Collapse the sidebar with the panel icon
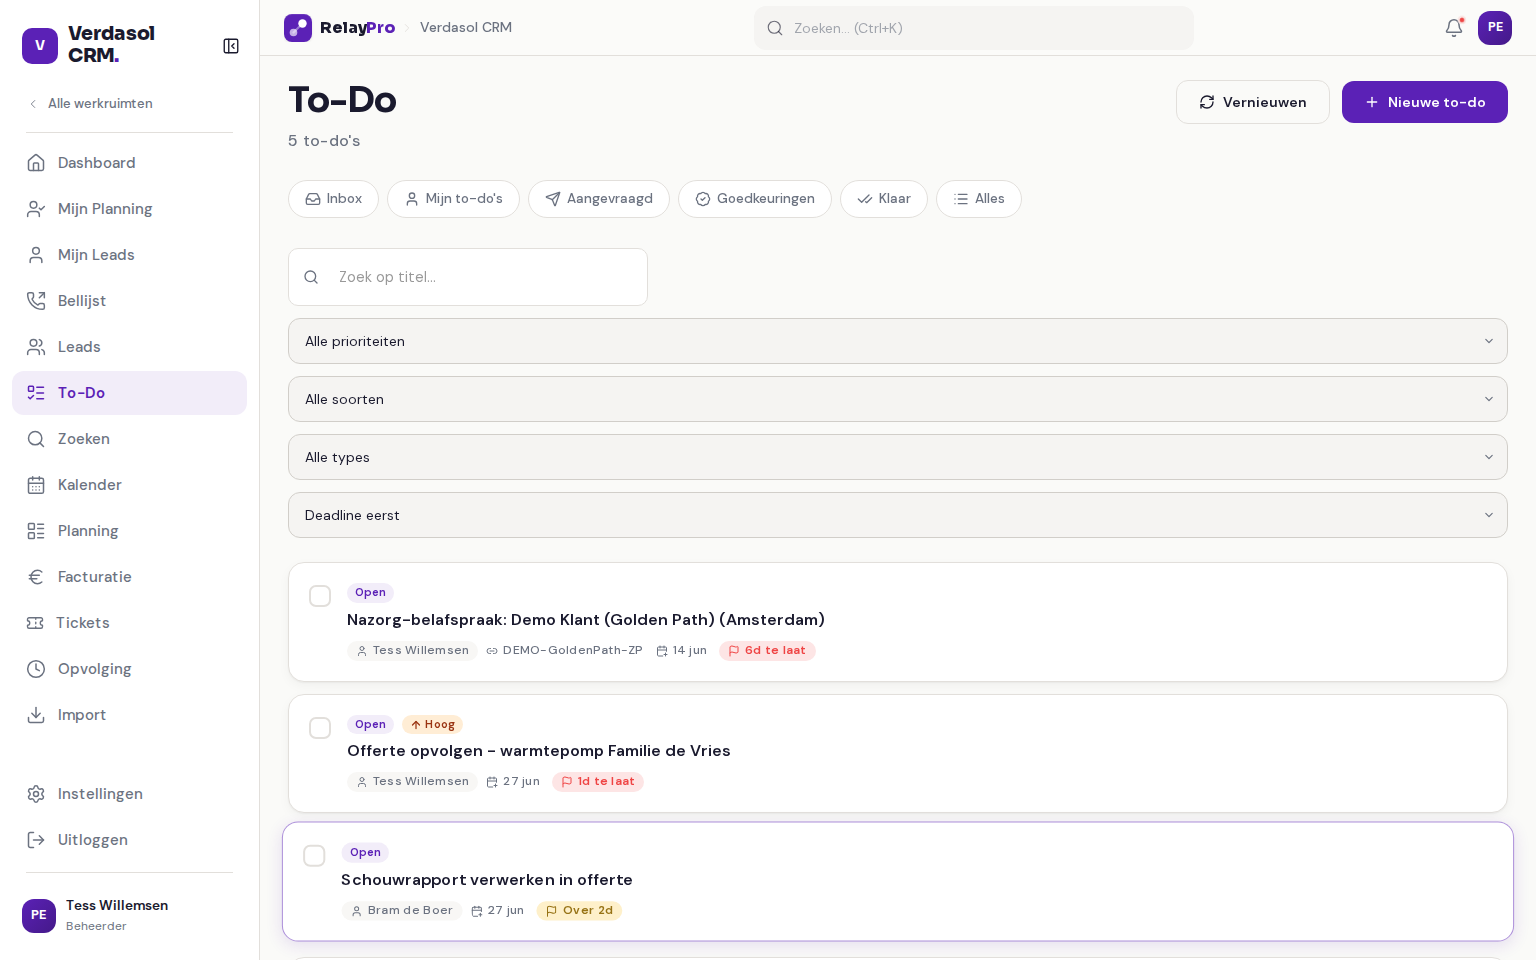This screenshot has height=960, width=1536. (231, 46)
